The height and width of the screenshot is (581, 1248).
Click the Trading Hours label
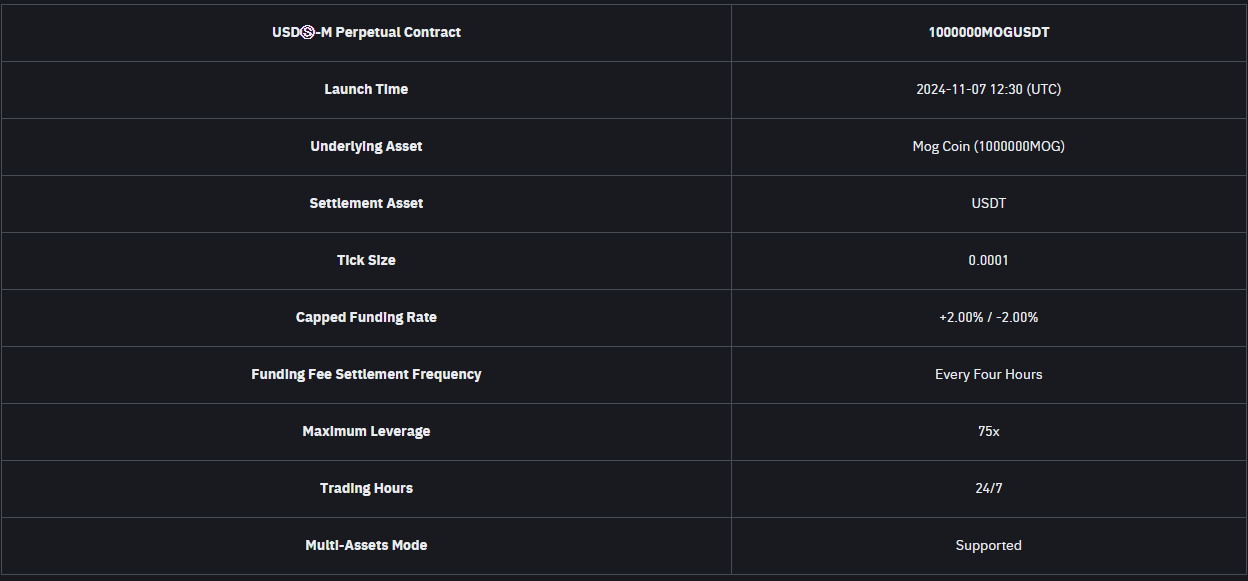(366, 488)
